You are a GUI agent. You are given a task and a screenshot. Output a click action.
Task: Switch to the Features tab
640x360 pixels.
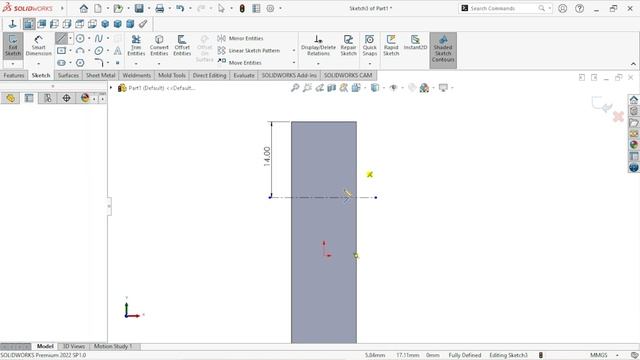click(14, 76)
